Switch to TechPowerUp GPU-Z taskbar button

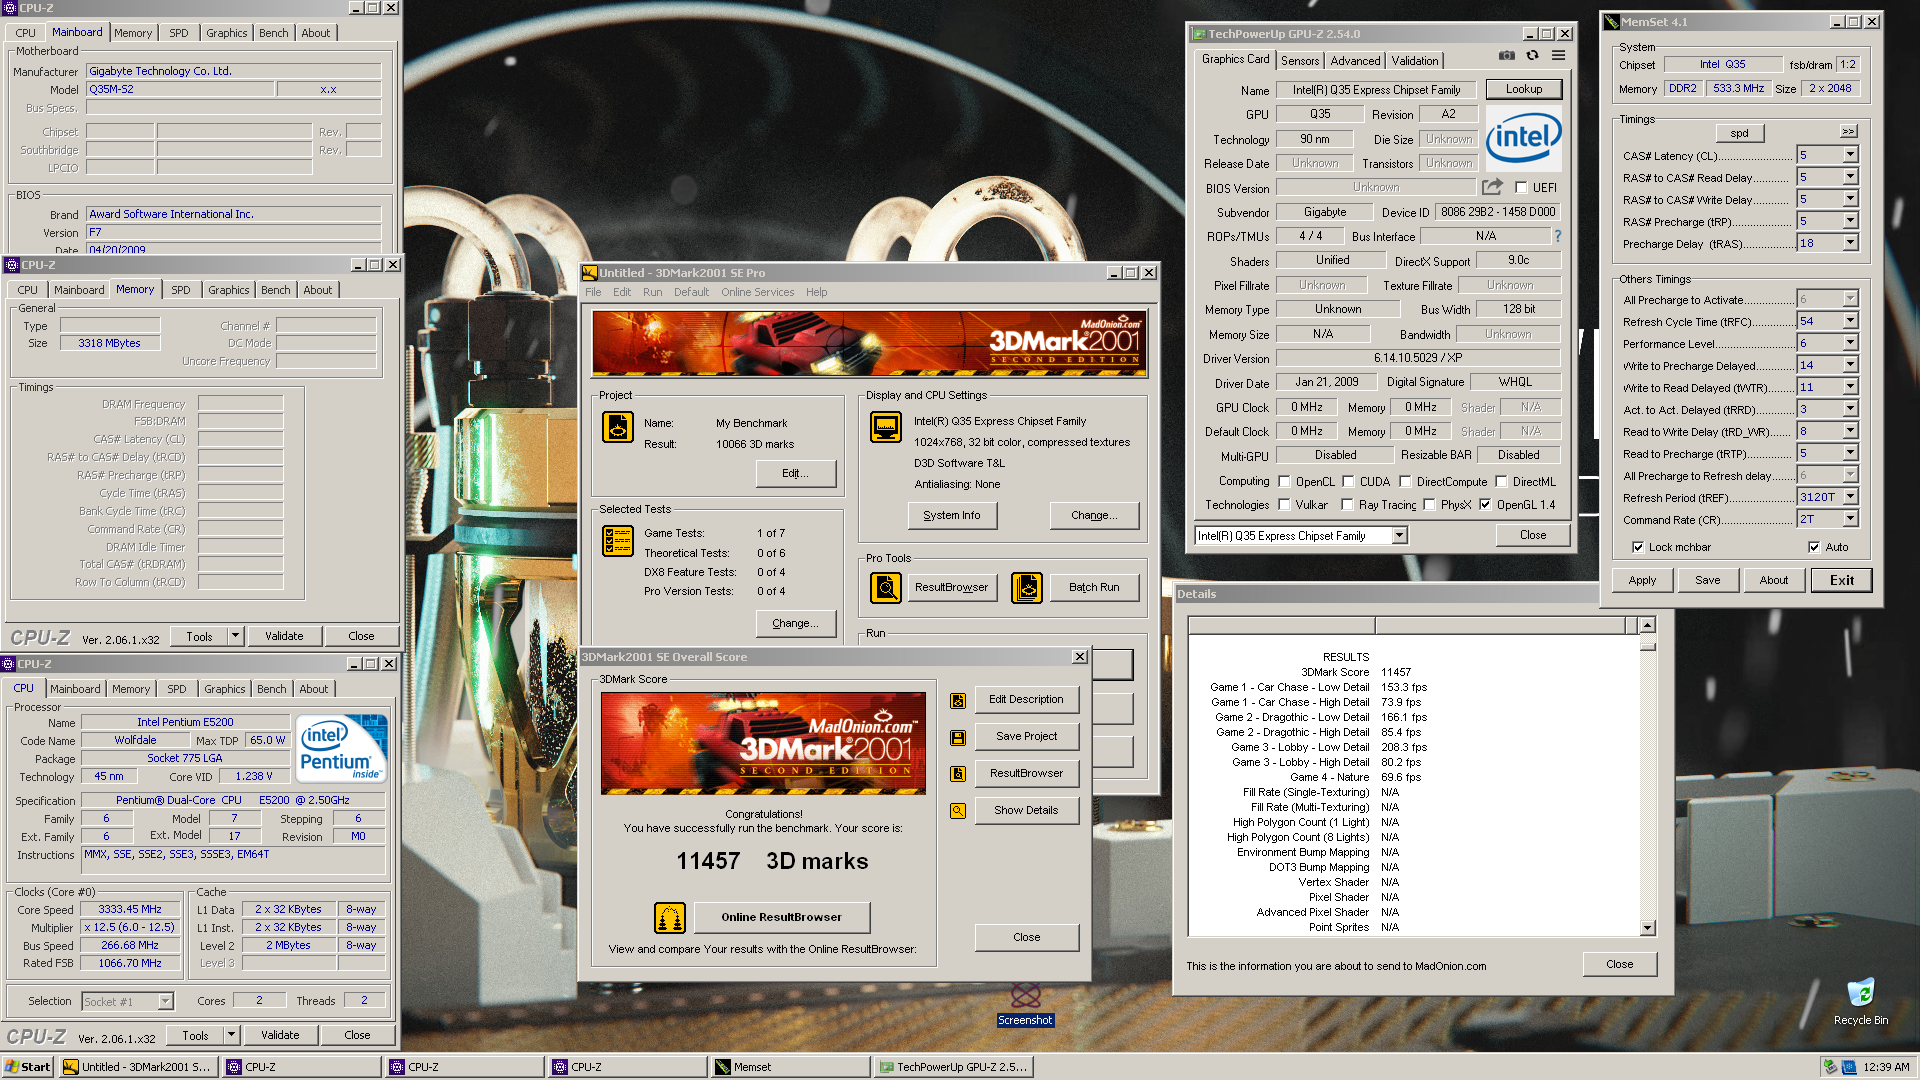[953, 1067]
